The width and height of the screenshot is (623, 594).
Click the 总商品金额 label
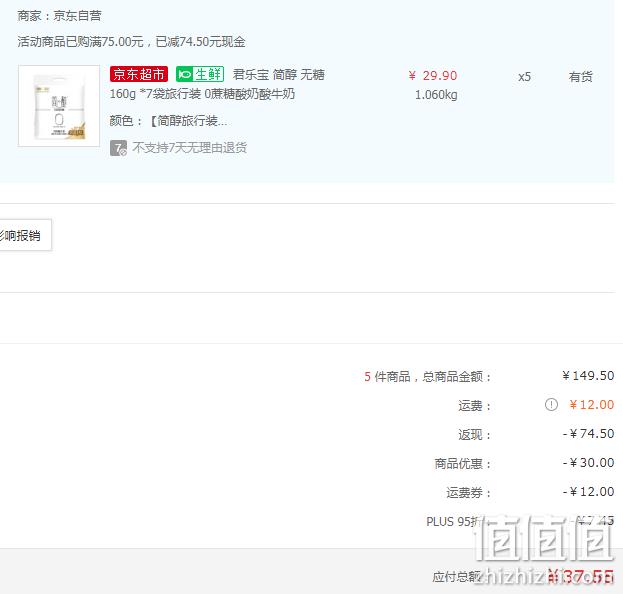pos(457,377)
